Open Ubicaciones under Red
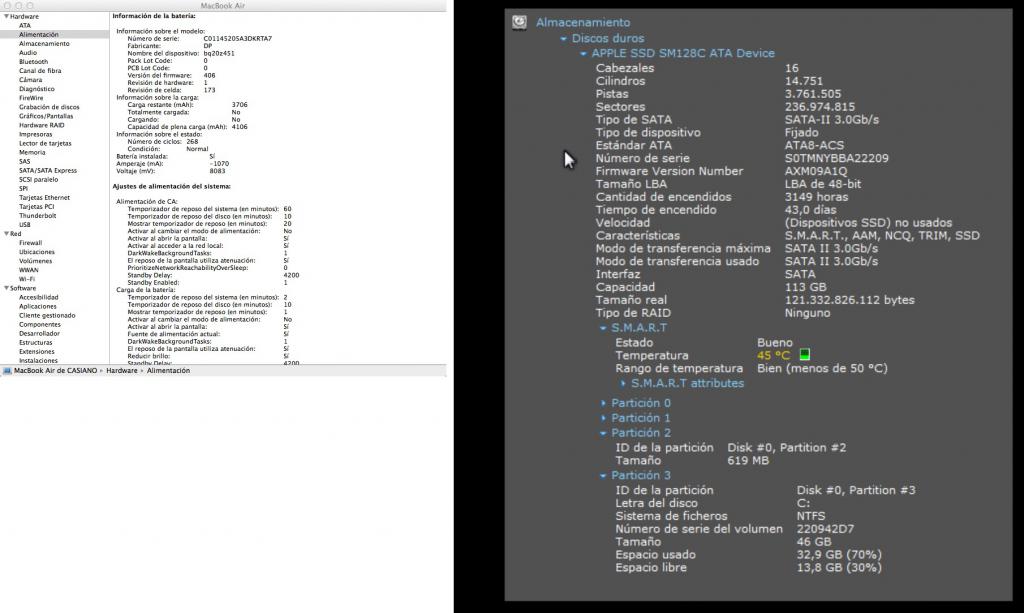Image resolution: width=1024 pixels, height=613 pixels. 37,252
